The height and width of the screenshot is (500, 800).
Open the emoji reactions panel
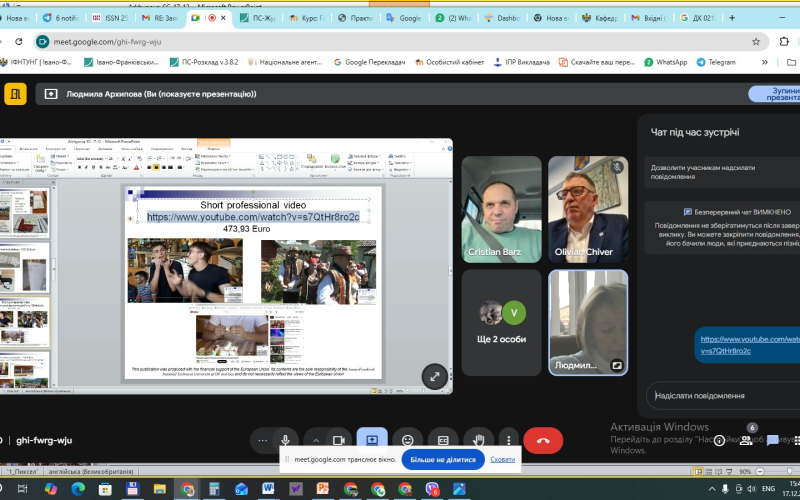408,440
